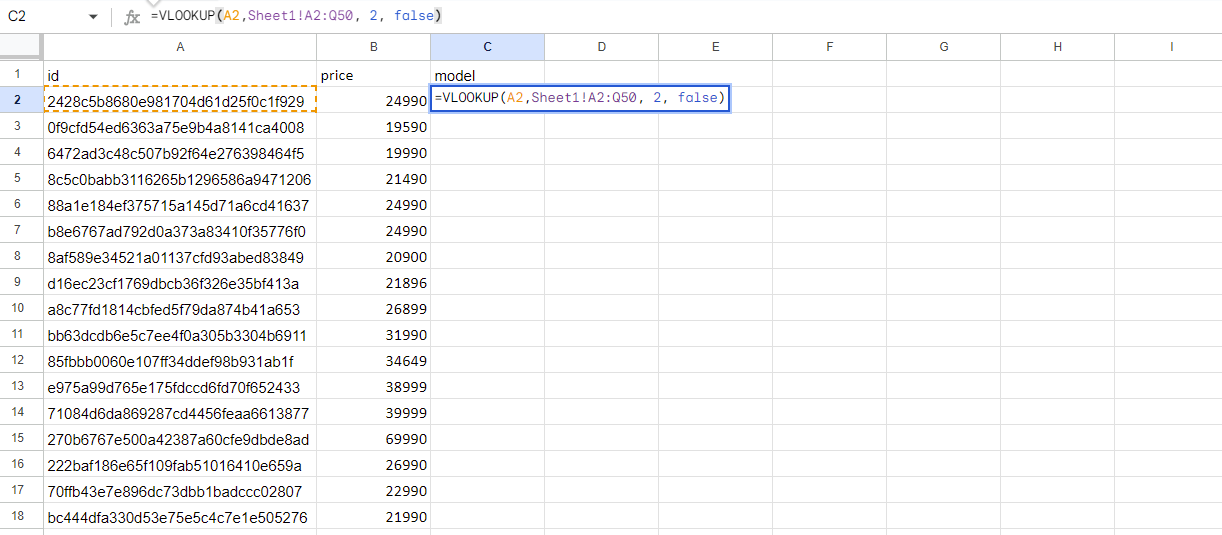The image size is (1222, 535).
Task: Click the fx function icon
Action: [132, 17]
